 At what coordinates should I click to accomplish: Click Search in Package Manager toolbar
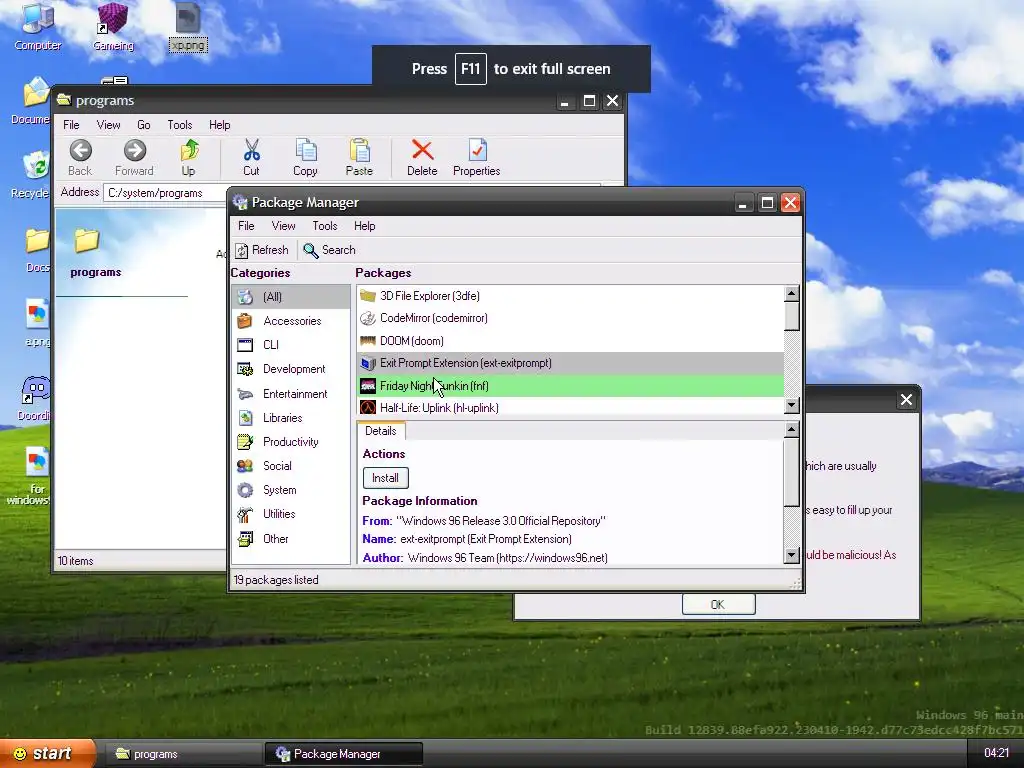pos(329,250)
